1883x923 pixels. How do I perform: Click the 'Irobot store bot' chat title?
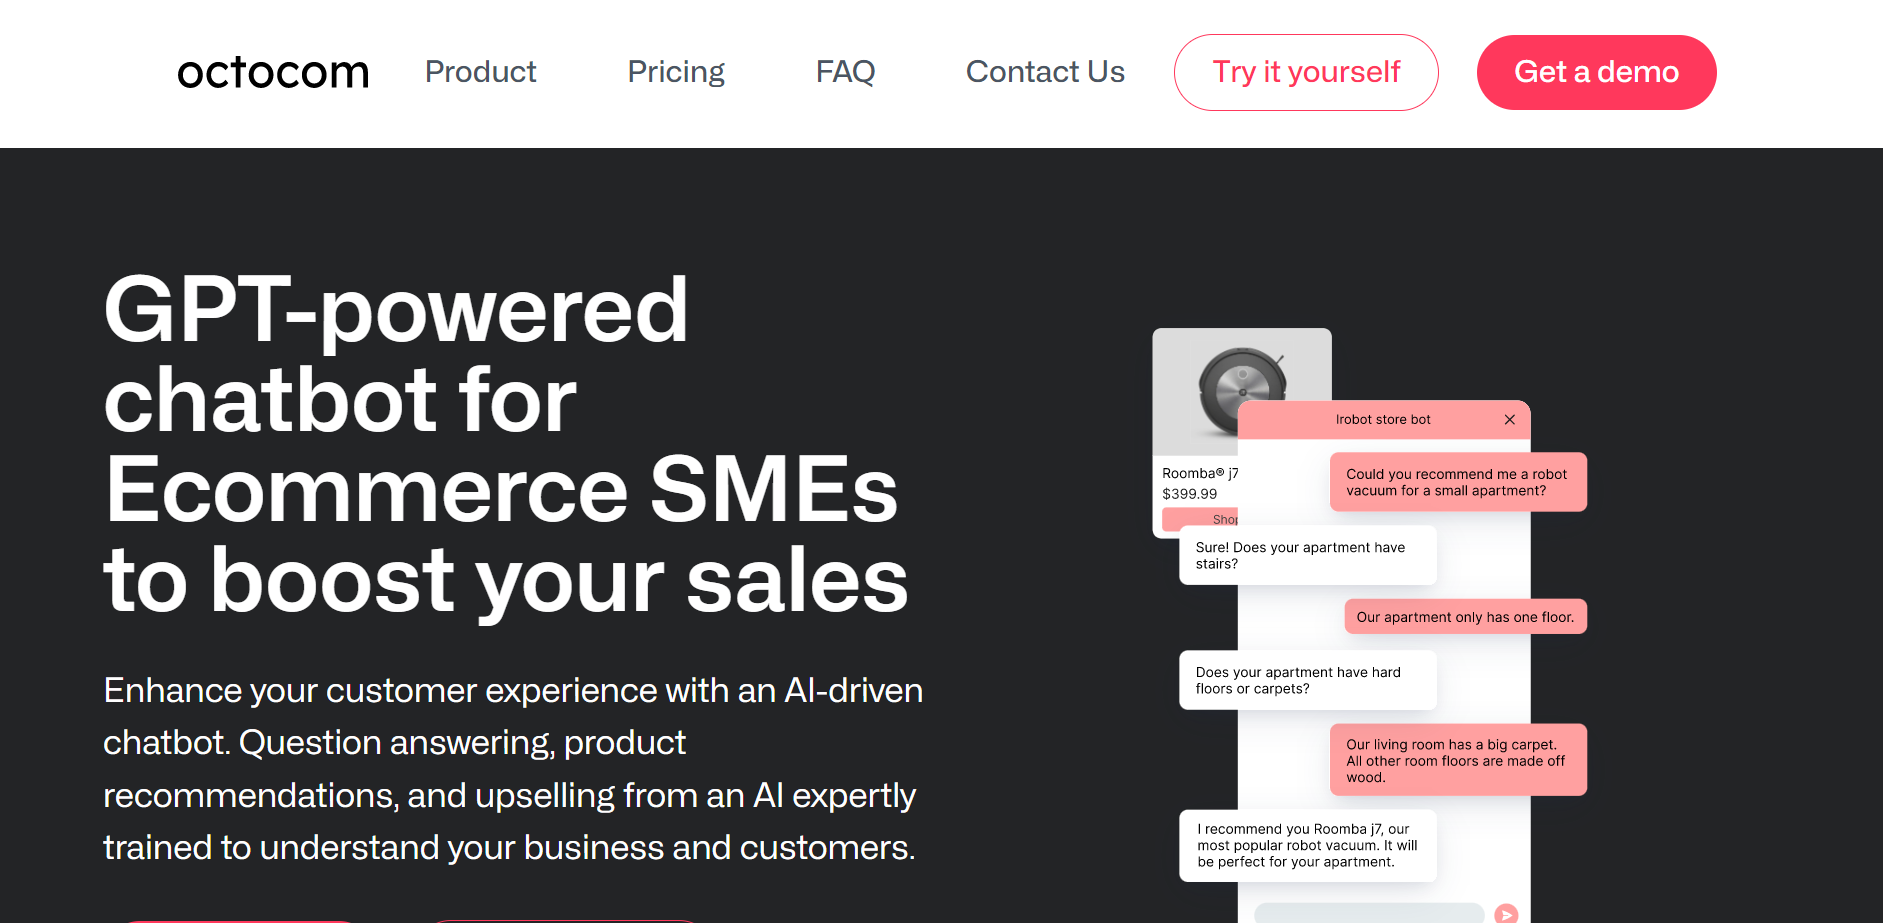point(1383,420)
